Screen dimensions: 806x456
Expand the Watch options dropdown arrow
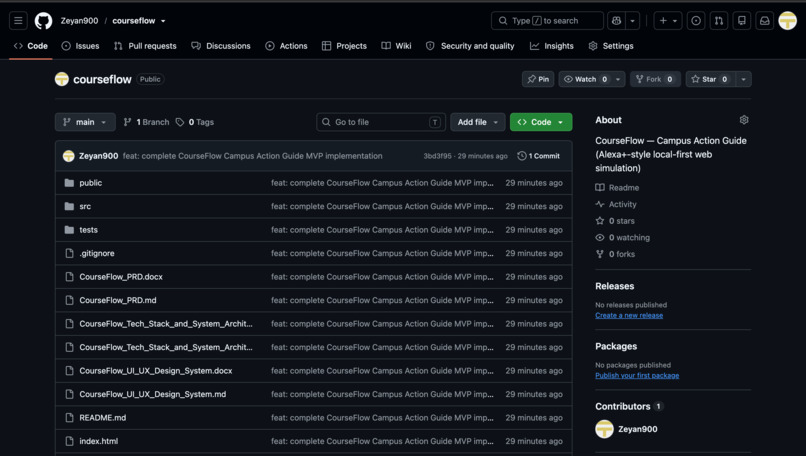[618, 79]
